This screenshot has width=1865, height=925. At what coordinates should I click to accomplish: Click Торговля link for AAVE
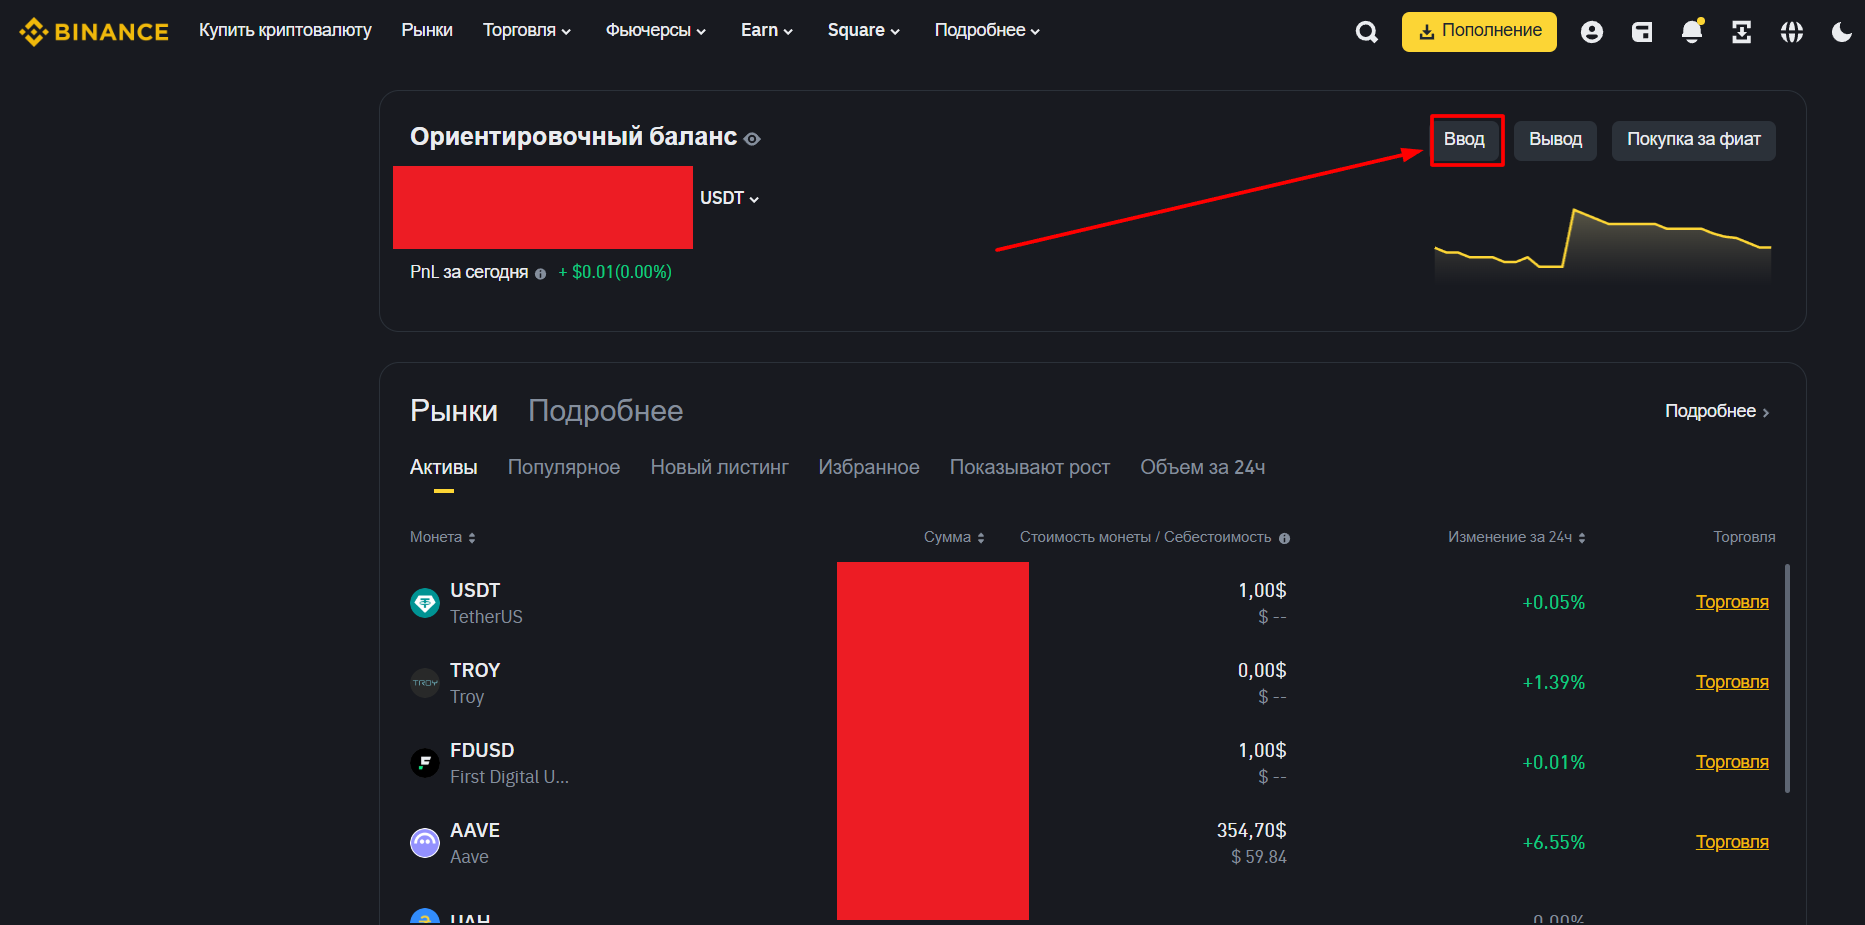1732,842
